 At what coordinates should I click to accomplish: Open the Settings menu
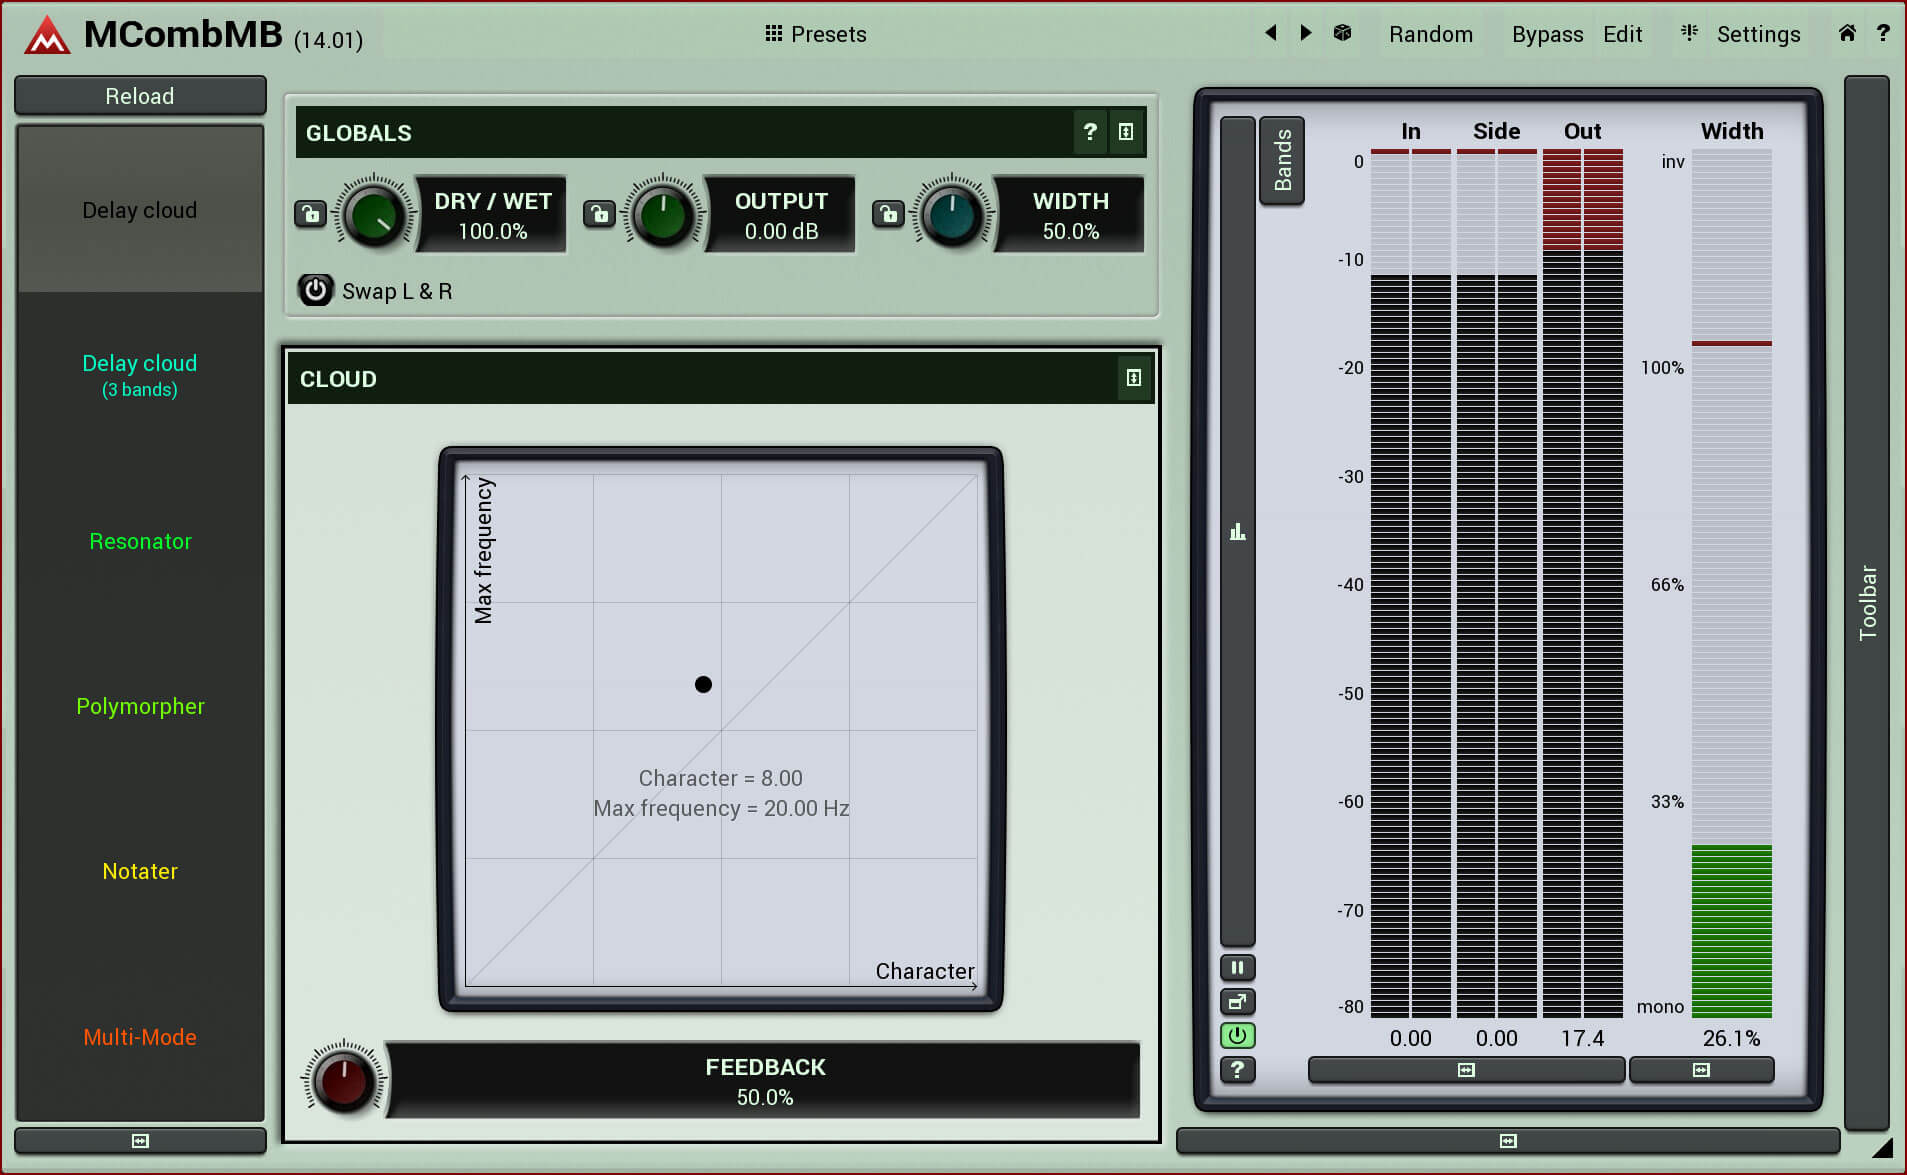1758,34
